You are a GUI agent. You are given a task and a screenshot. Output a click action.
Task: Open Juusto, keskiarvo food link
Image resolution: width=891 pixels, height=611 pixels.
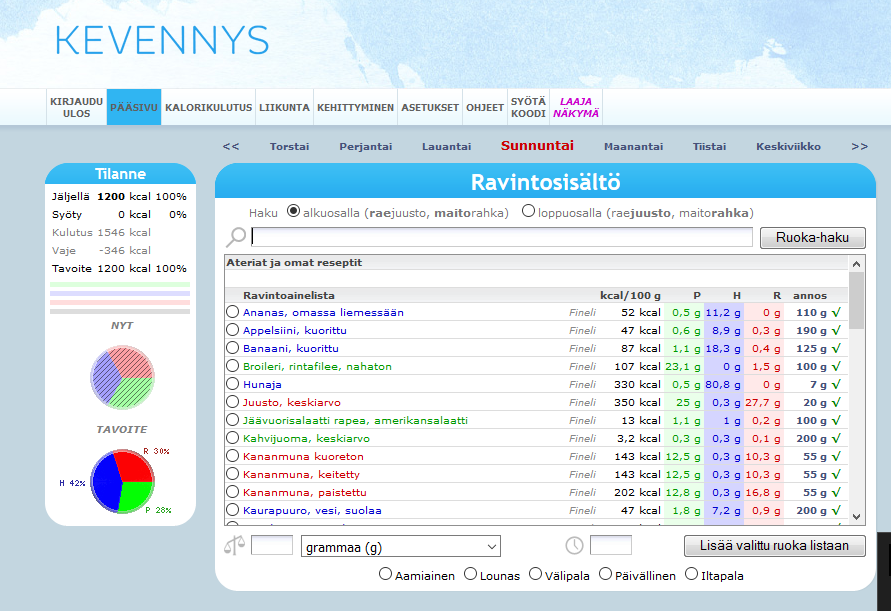[292, 402]
